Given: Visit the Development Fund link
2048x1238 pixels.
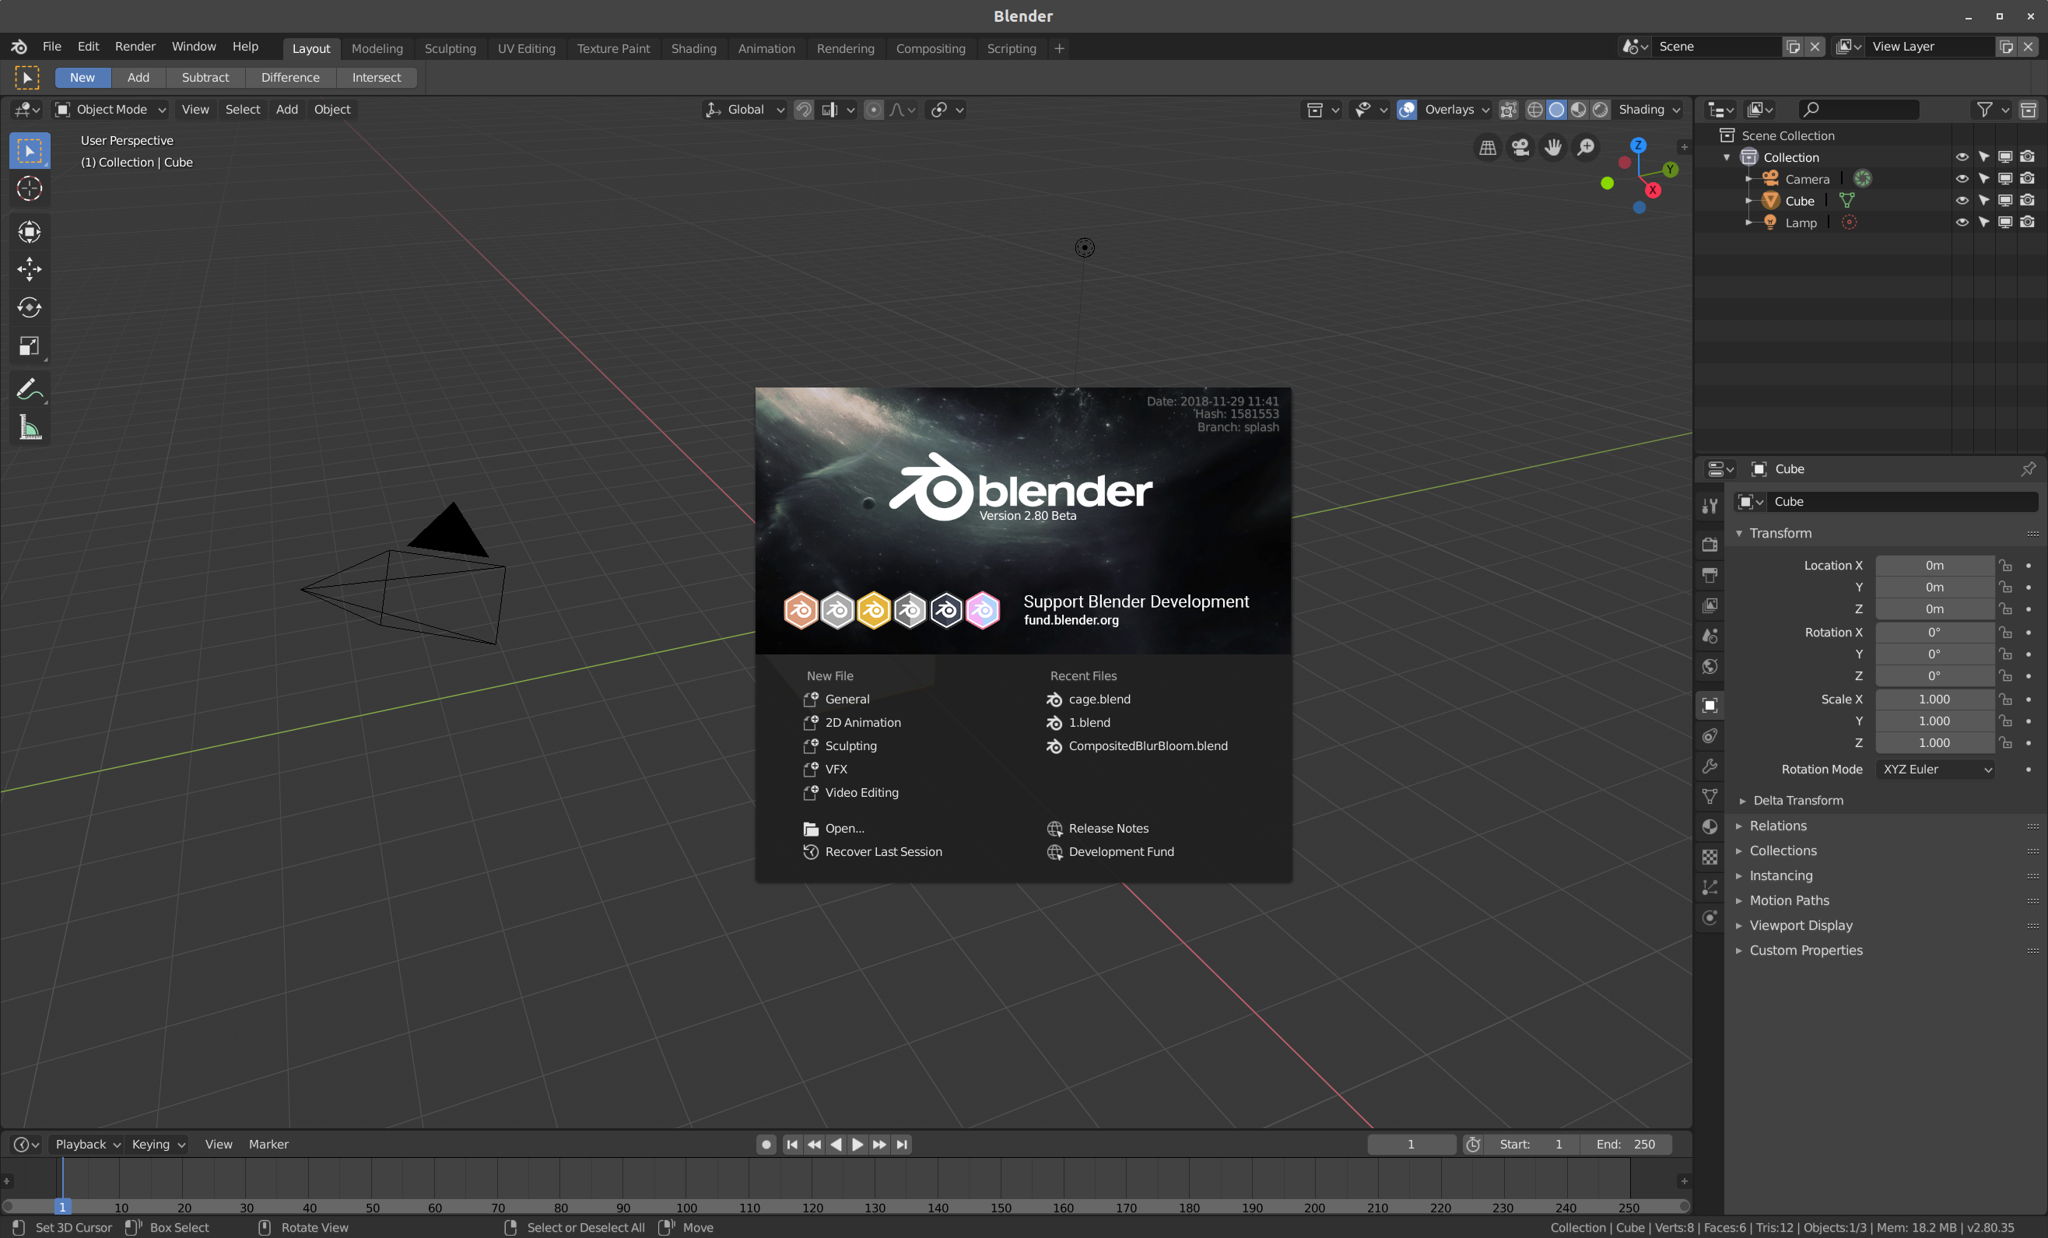Looking at the screenshot, I should (x=1121, y=851).
